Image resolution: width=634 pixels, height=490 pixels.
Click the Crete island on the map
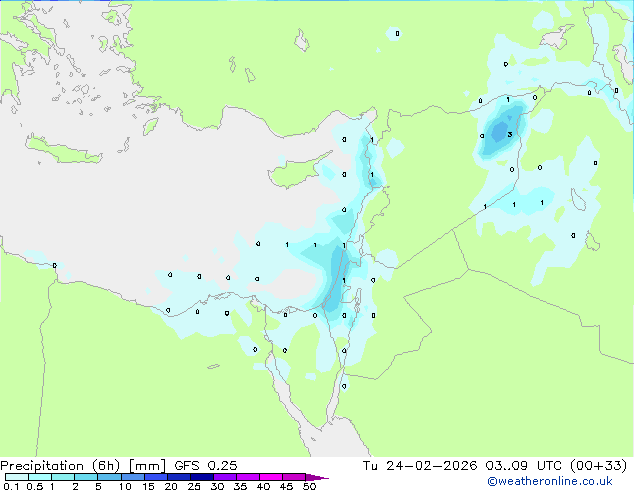coord(63,150)
